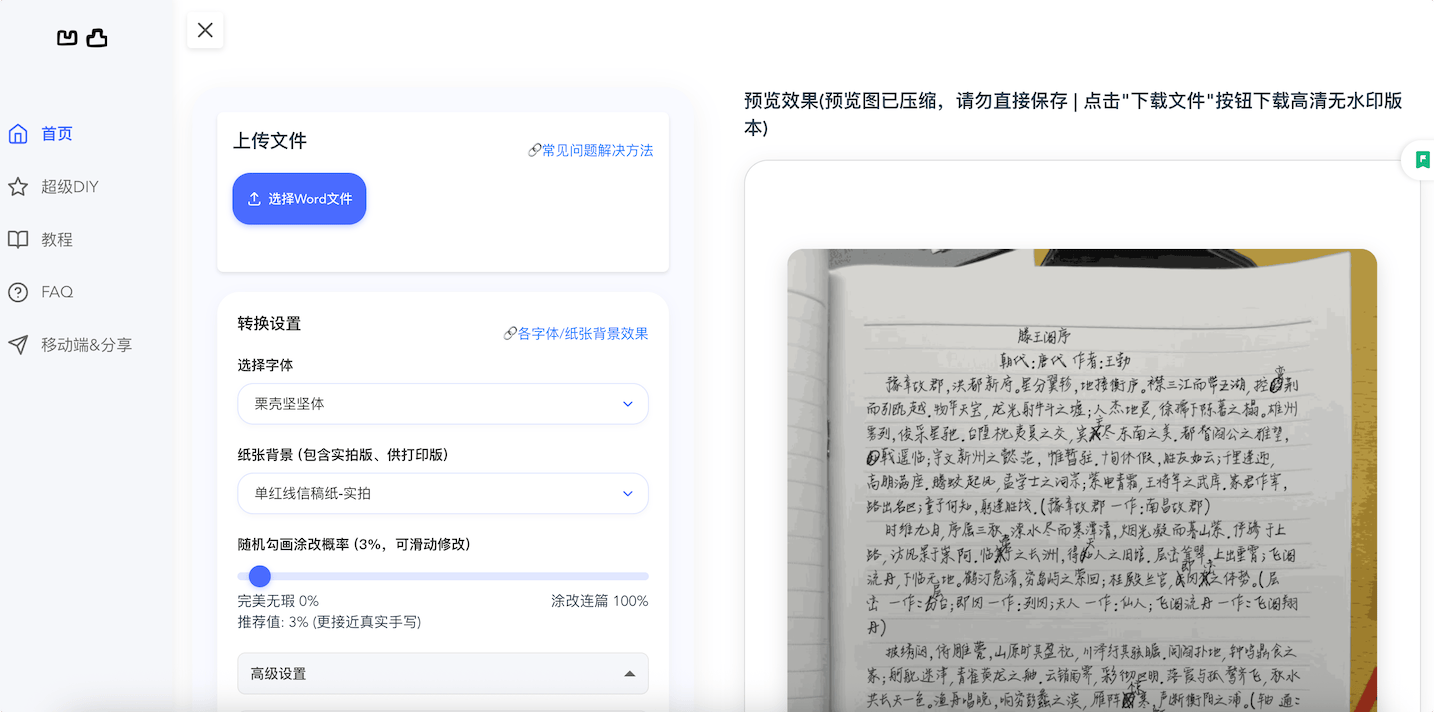Click the green bookmark icon at right edge

coord(1422,159)
